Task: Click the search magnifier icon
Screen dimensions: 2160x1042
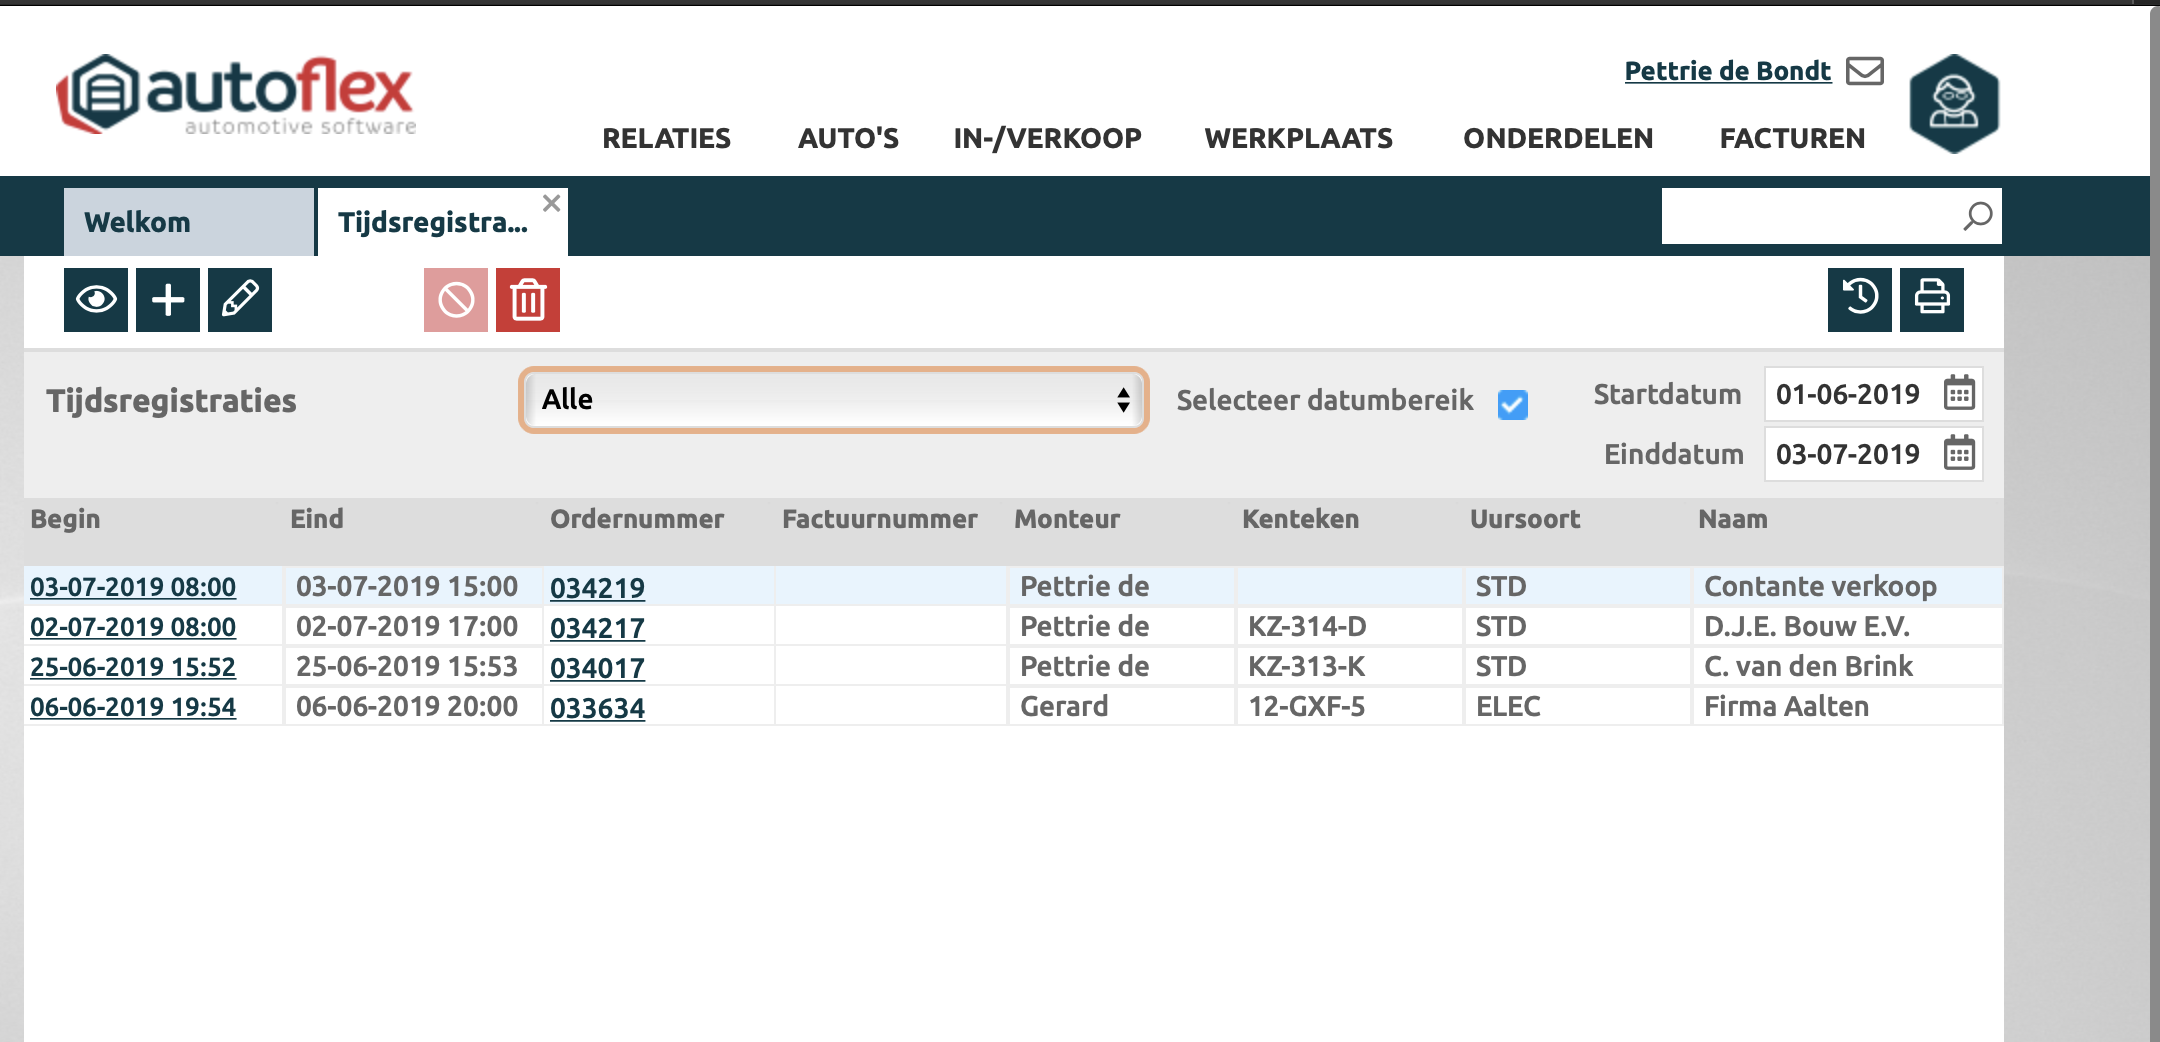Action: (x=1977, y=216)
